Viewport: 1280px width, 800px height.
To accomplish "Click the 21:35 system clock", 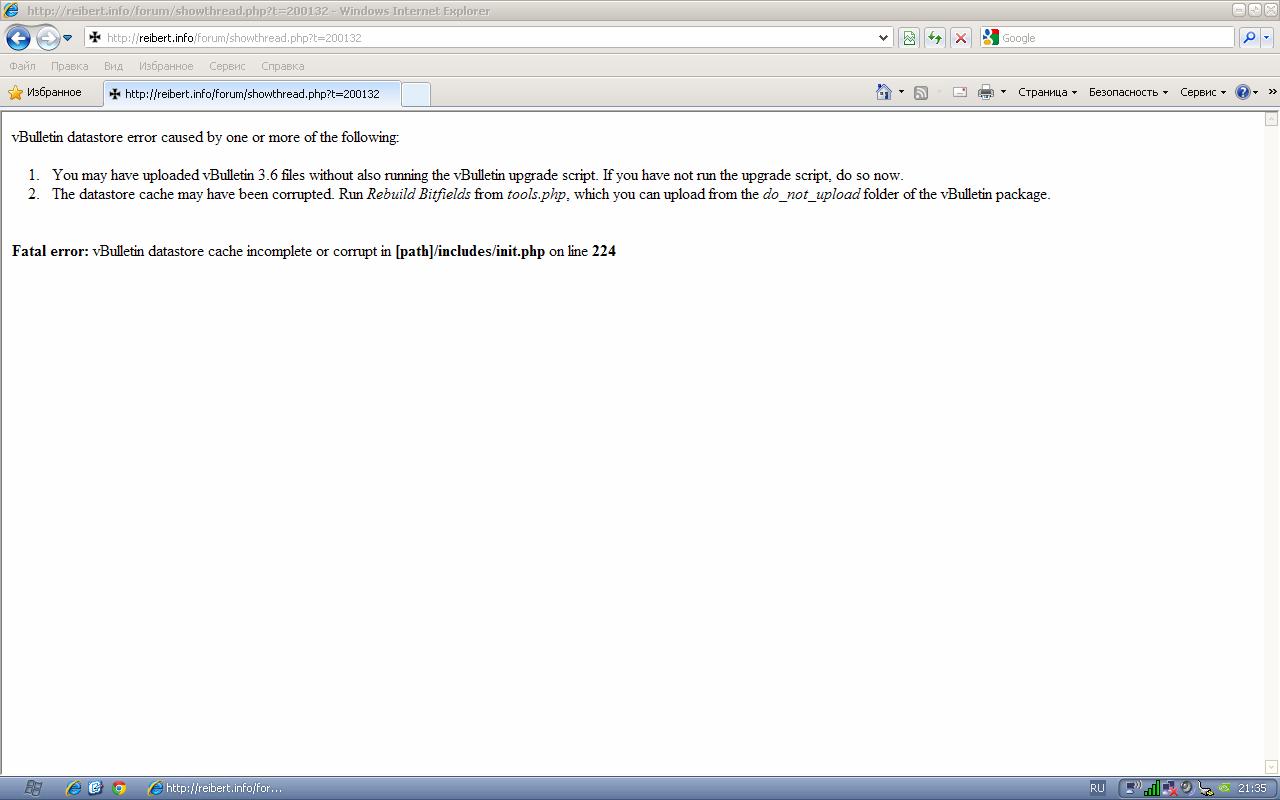I will tap(1252, 788).
